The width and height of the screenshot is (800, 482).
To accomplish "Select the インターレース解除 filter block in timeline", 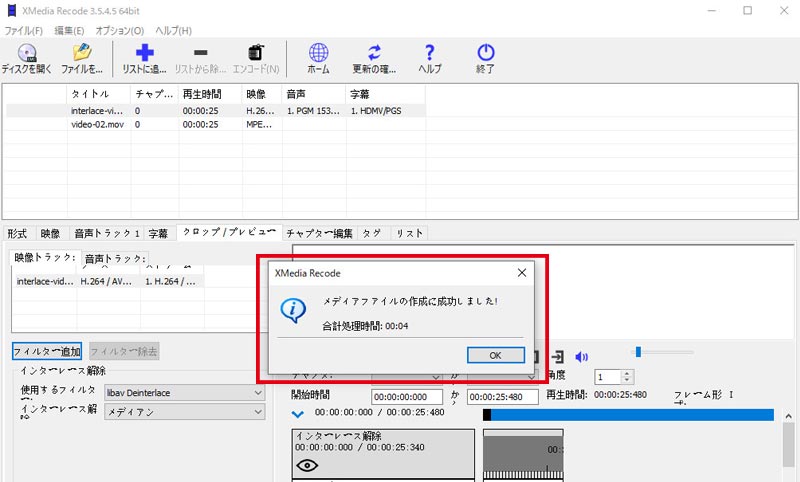I will point(383,453).
